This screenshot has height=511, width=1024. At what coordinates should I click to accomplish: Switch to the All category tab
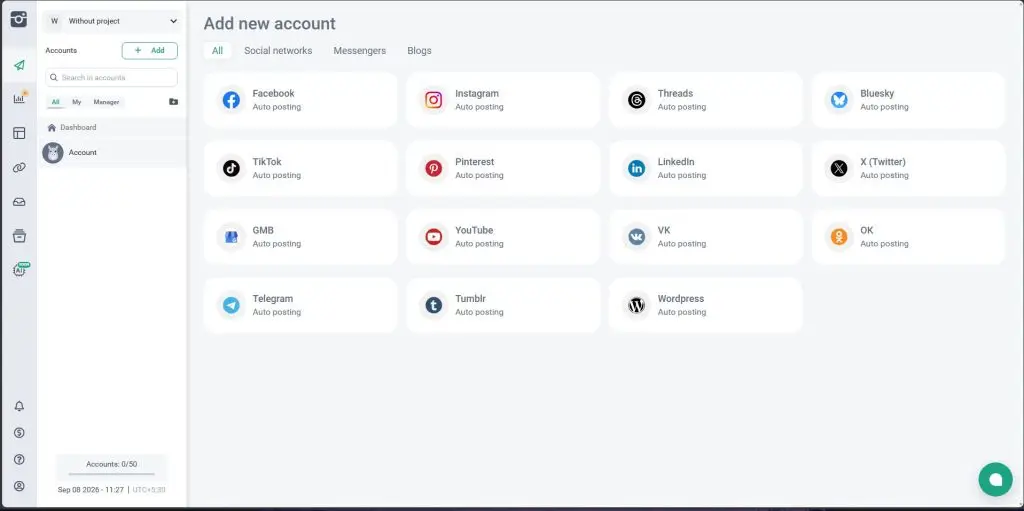pyautogui.click(x=217, y=50)
